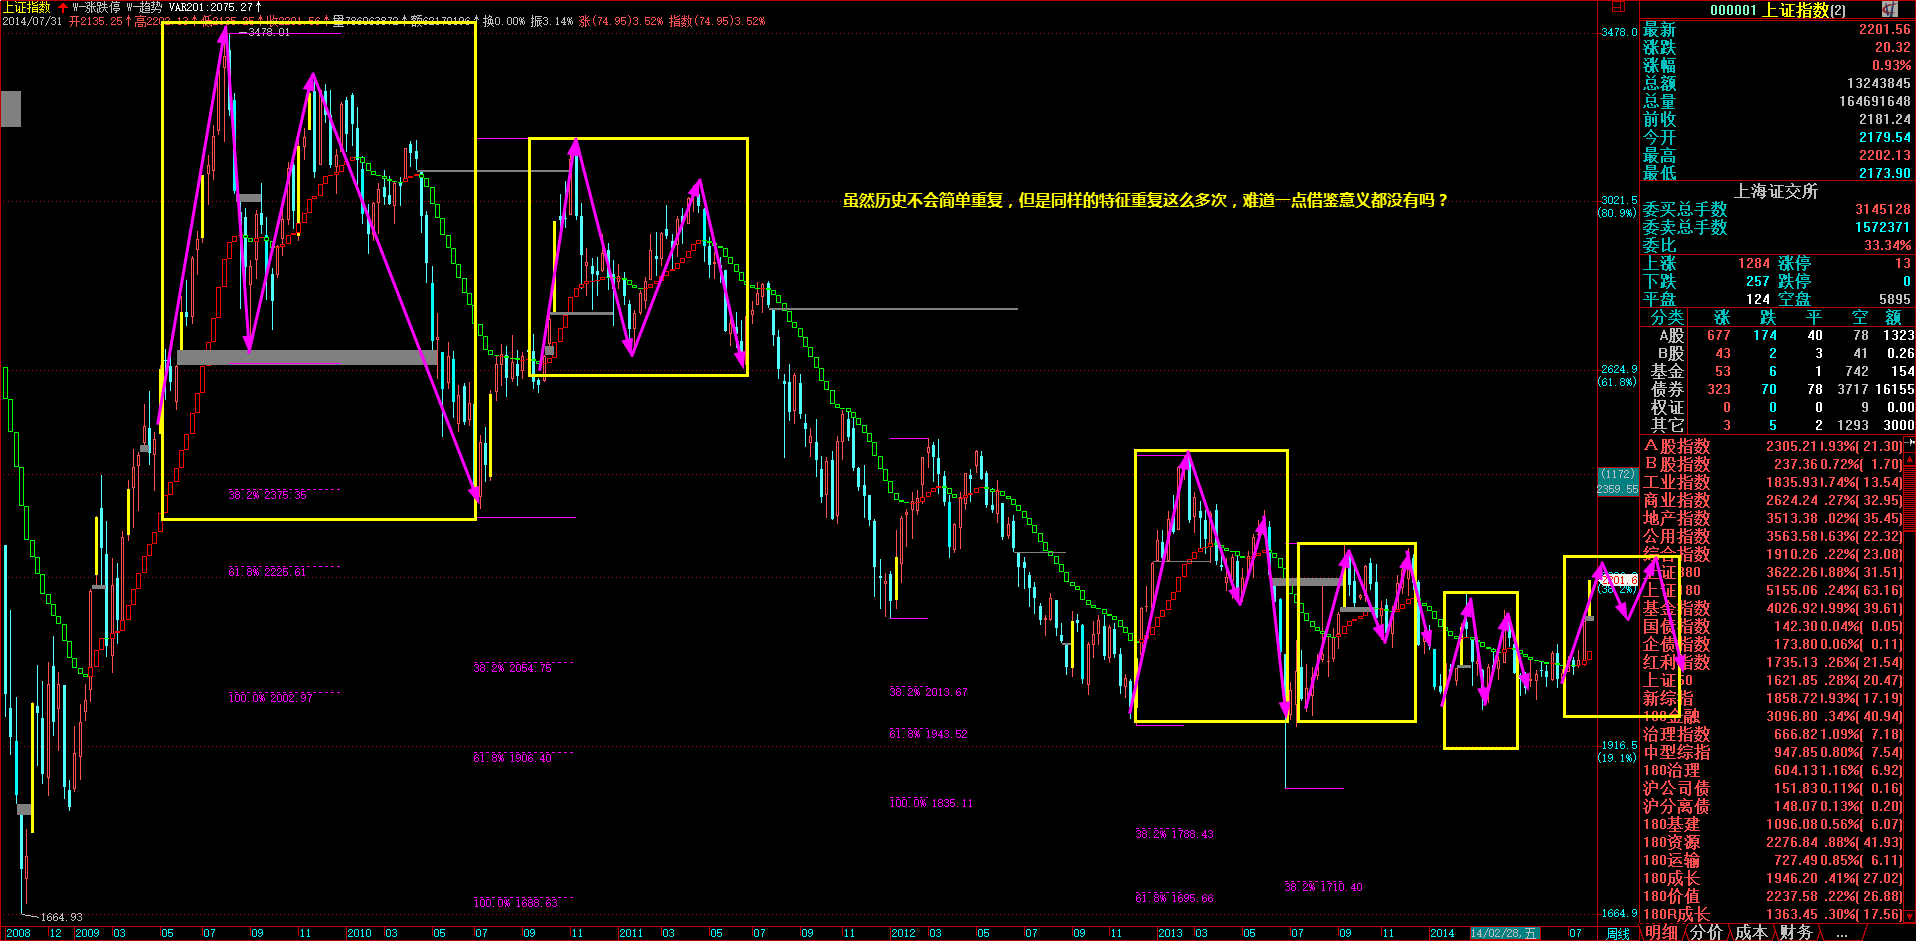Screen dimensions: 1916x941
Task: Open the 财务 tab
Action: (1795, 932)
